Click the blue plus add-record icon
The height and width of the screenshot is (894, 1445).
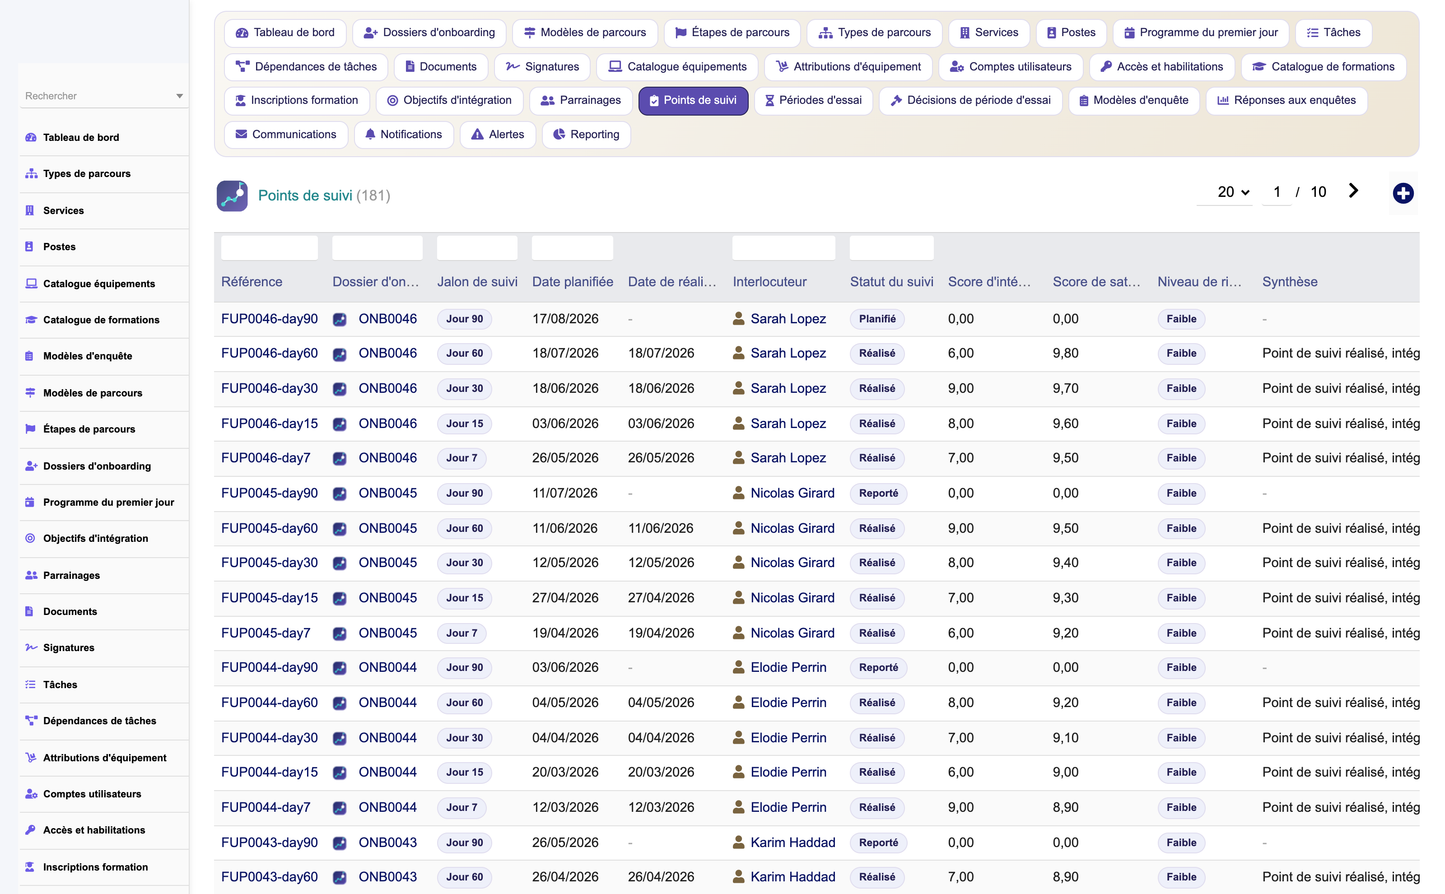pos(1403,193)
